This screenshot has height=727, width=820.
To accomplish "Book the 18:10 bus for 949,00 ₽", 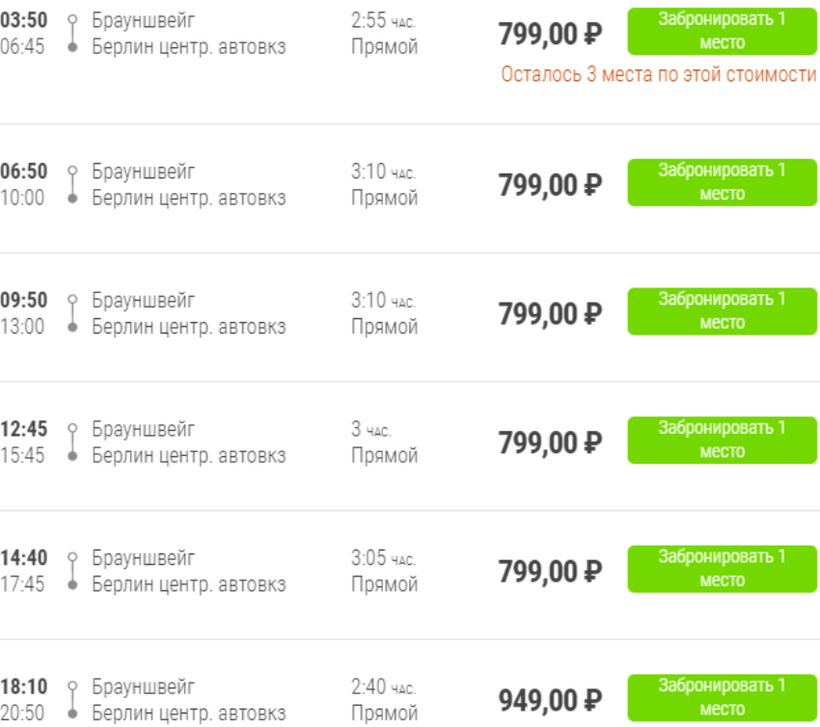I will click(x=722, y=698).
